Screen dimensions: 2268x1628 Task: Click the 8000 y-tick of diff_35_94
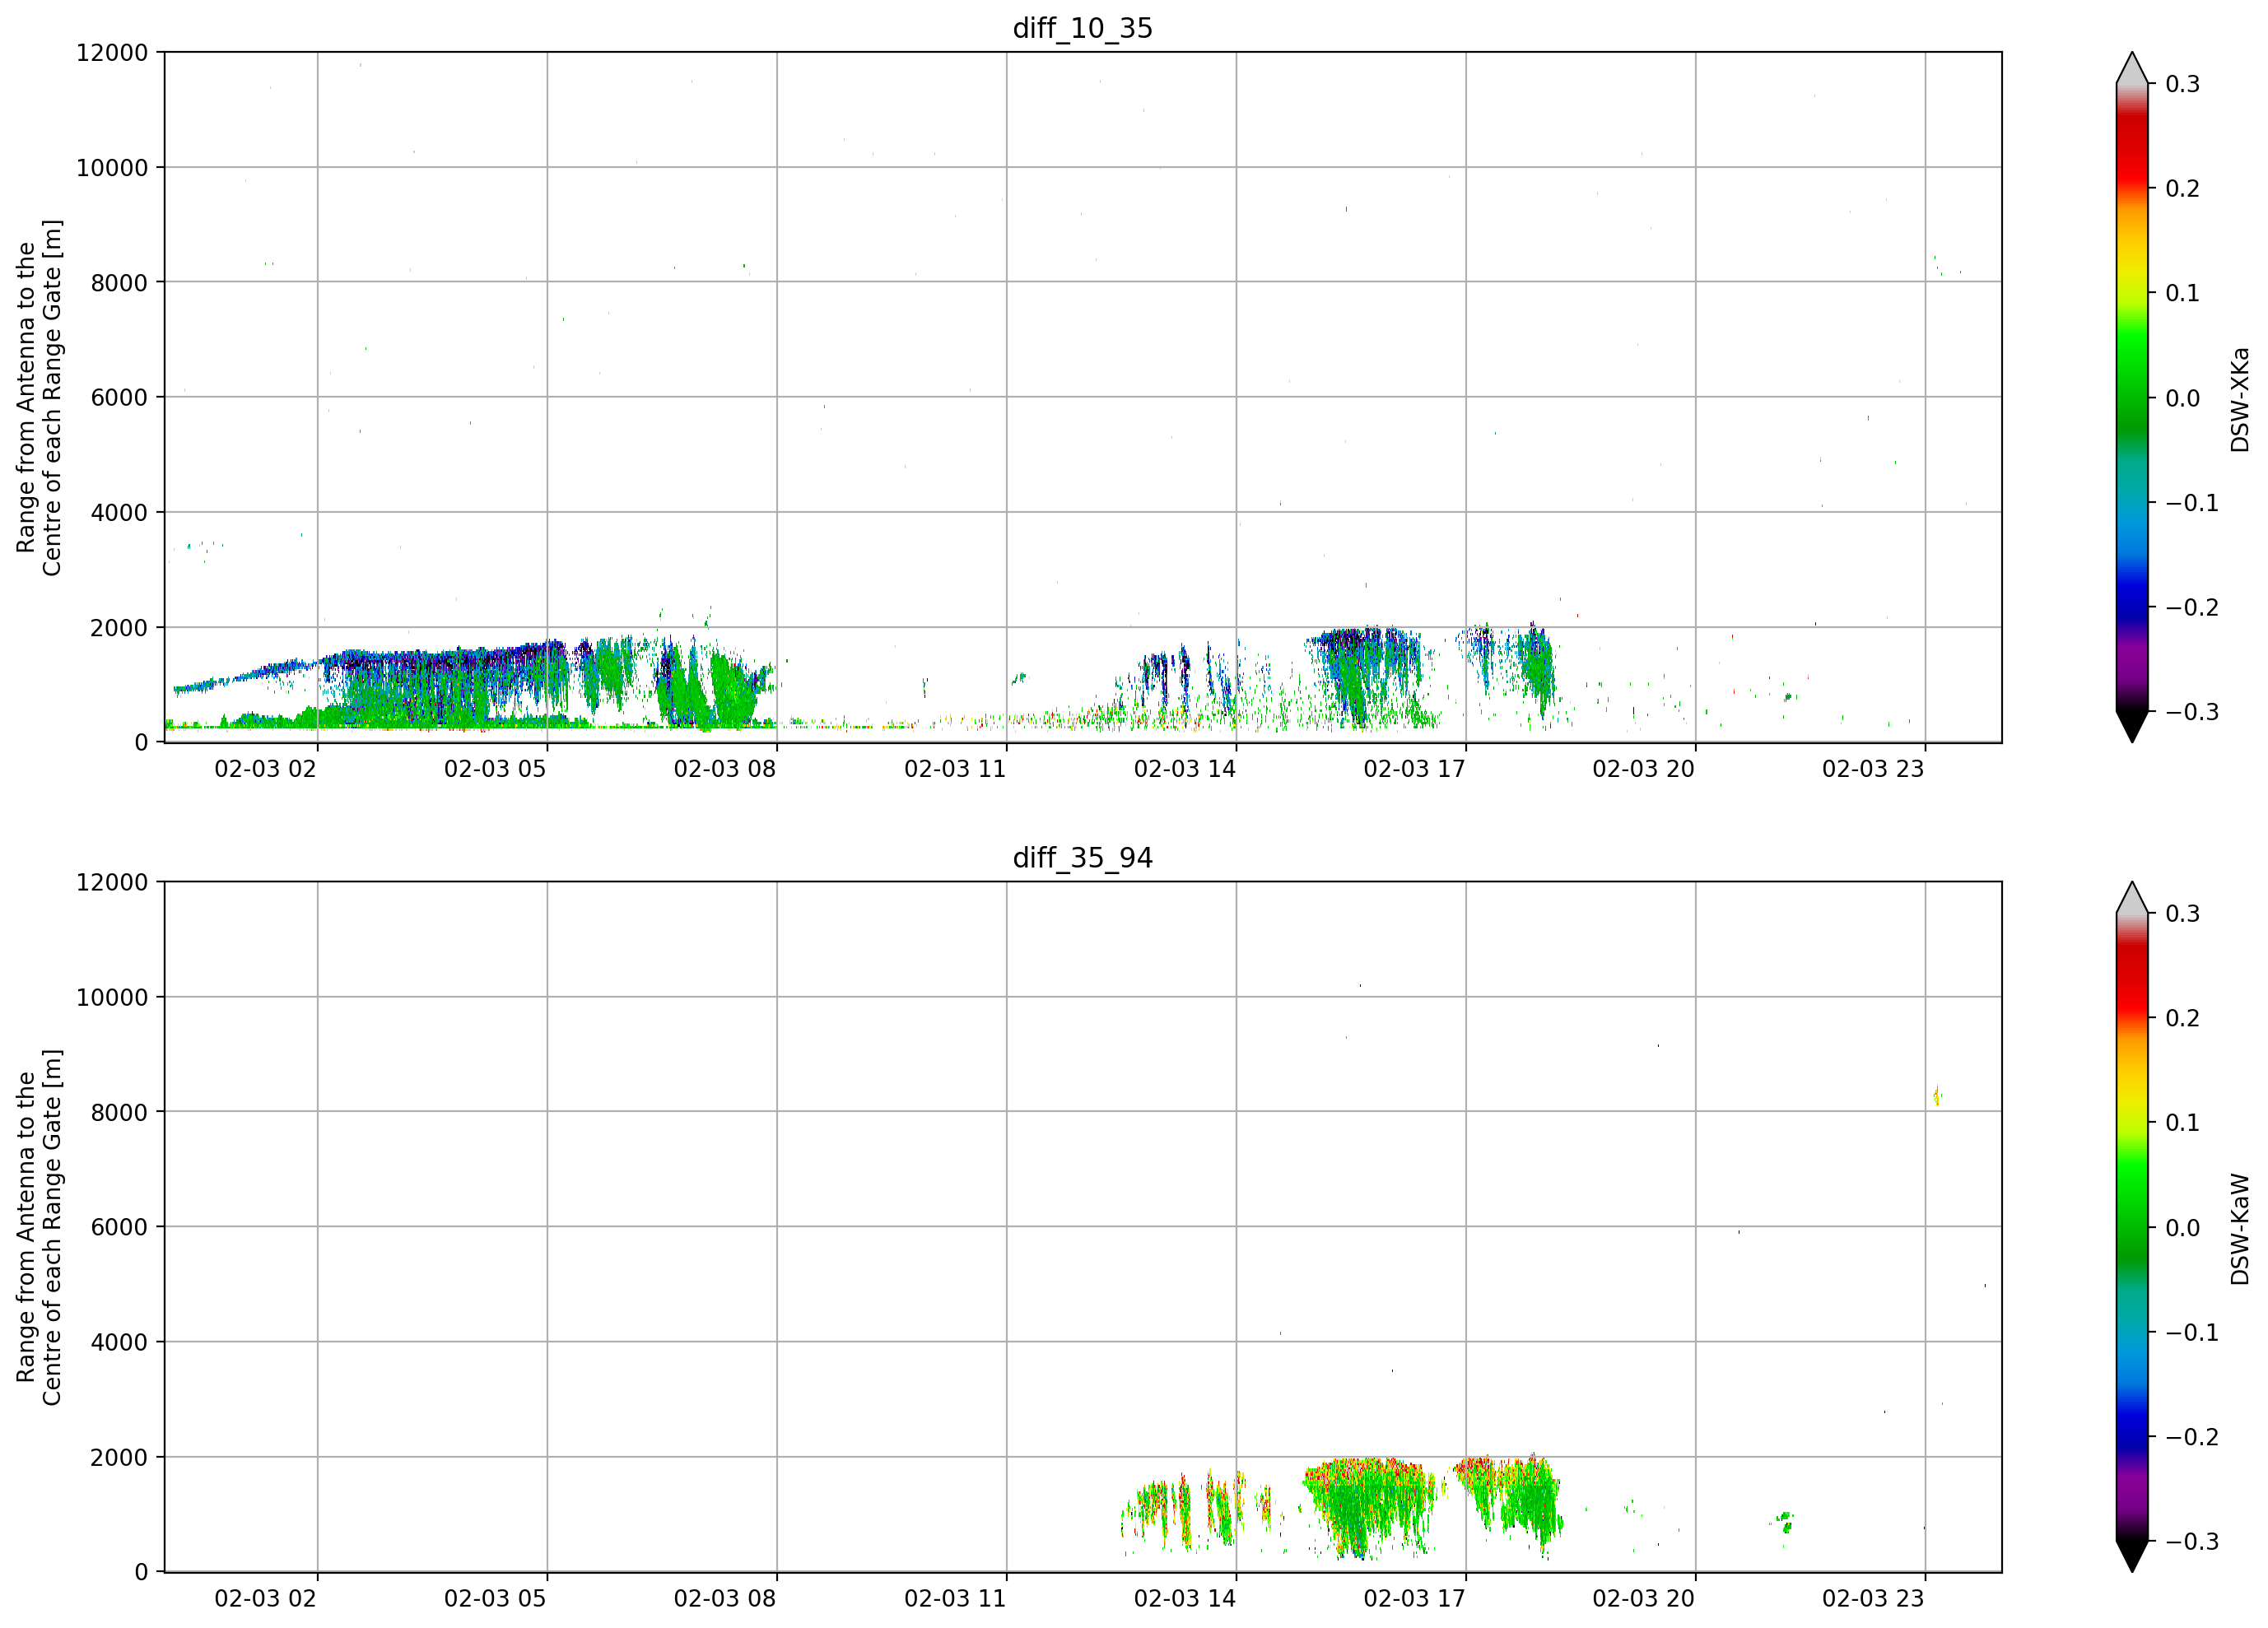tap(119, 1113)
